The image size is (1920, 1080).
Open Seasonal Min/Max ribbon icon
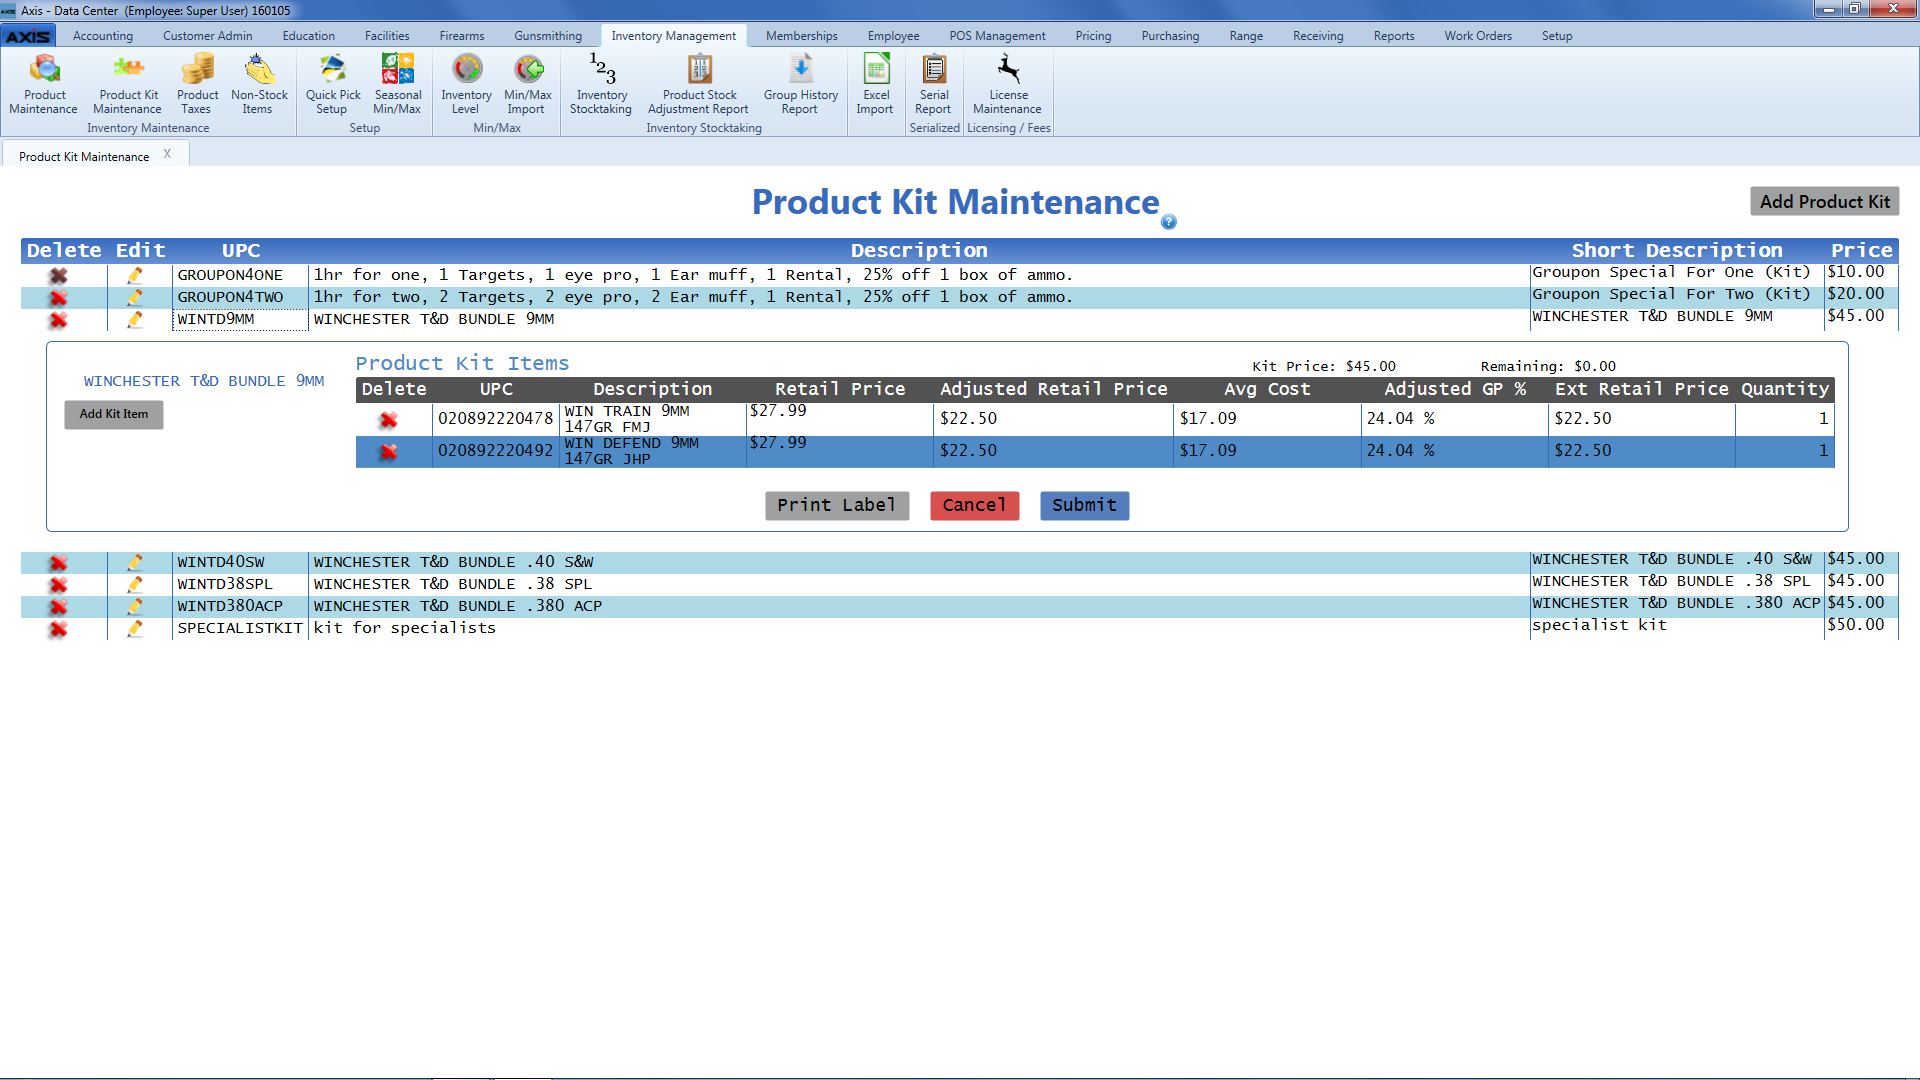(397, 84)
